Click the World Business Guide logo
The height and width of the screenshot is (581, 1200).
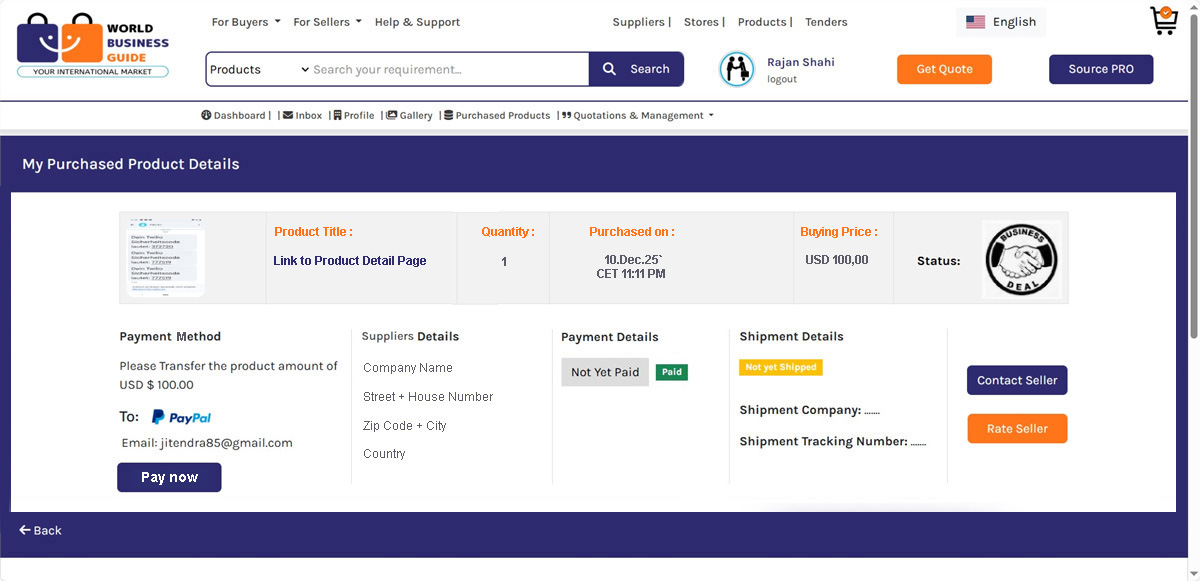pos(93,45)
